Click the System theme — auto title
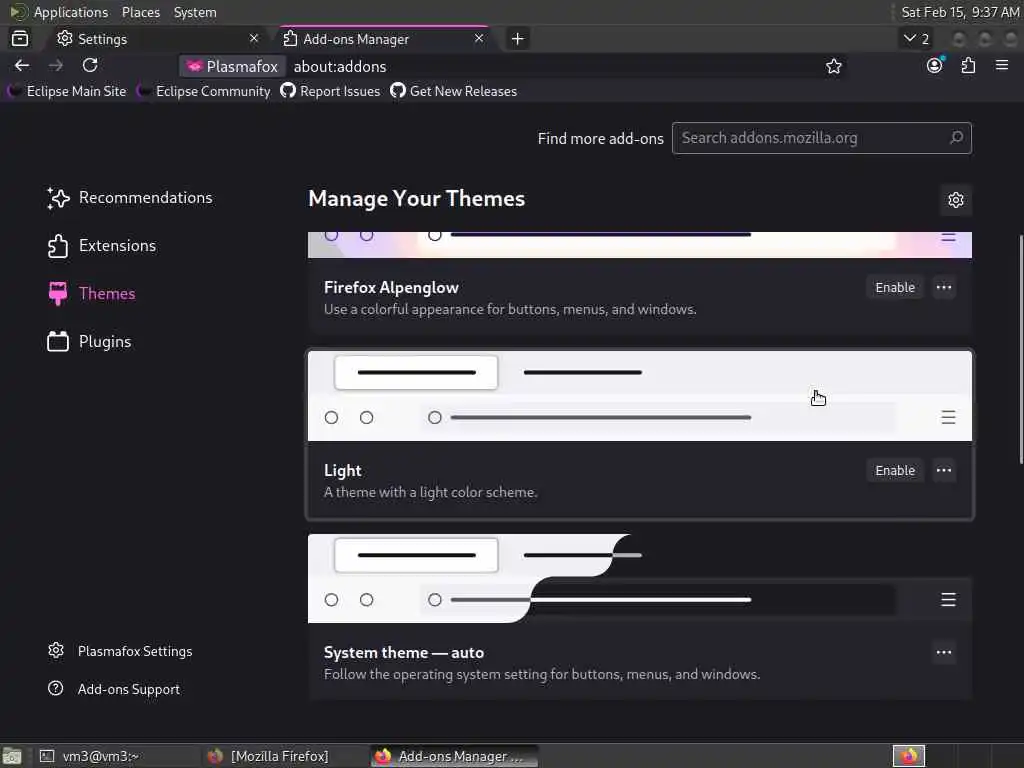 coord(404,652)
